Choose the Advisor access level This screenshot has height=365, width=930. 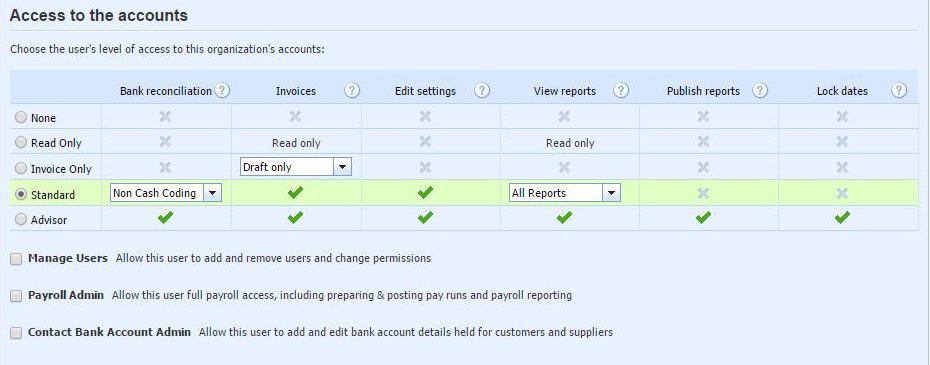21,220
